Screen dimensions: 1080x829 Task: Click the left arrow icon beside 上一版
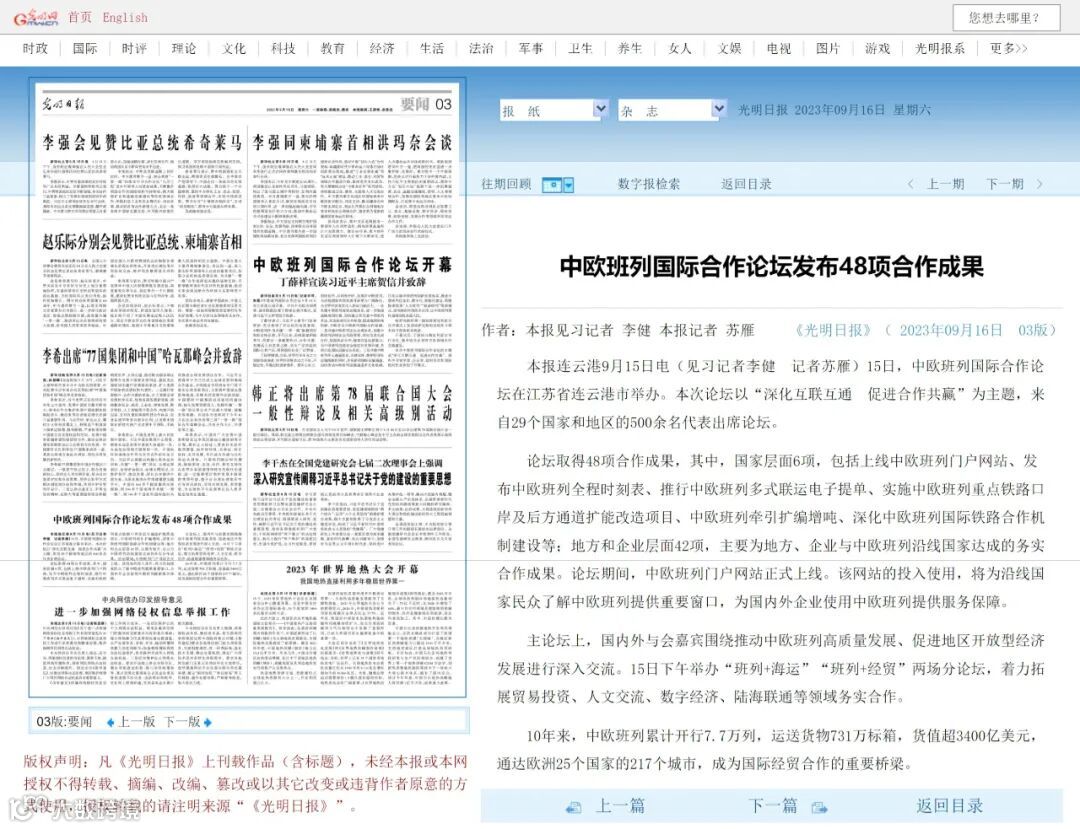tap(111, 722)
